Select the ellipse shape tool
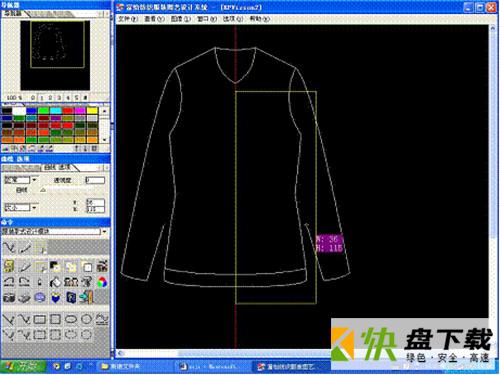 coord(71,319)
